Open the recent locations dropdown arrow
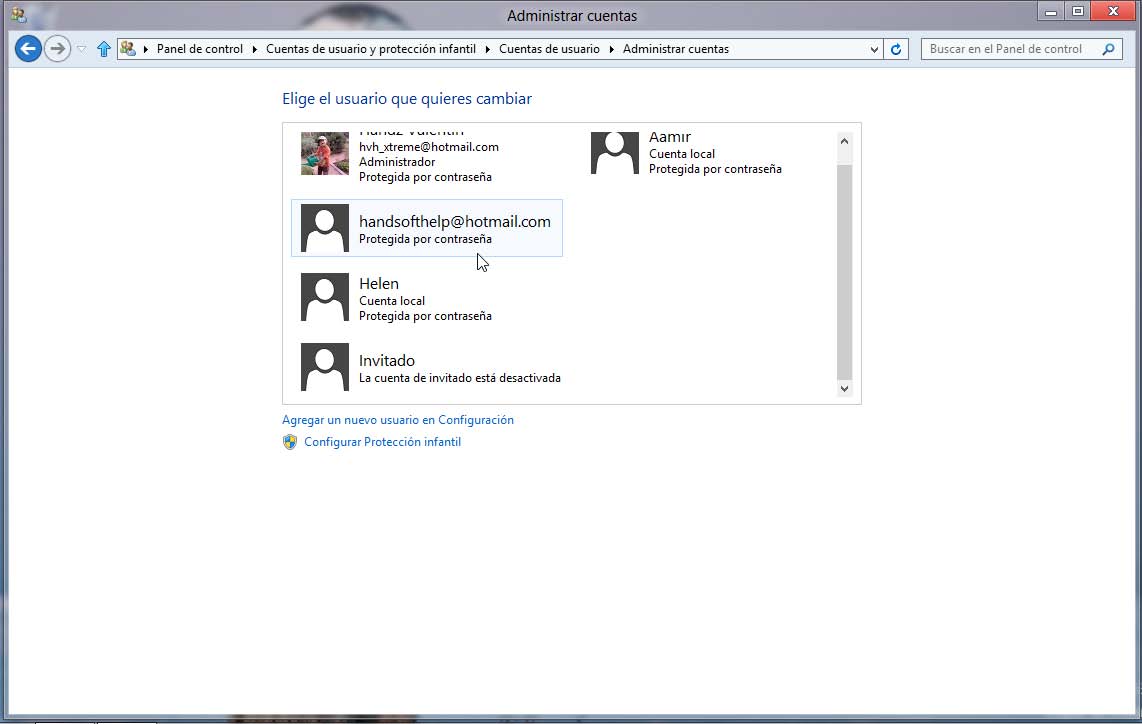The width and height of the screenshot is (1142, 724). (x=82, y=49)
